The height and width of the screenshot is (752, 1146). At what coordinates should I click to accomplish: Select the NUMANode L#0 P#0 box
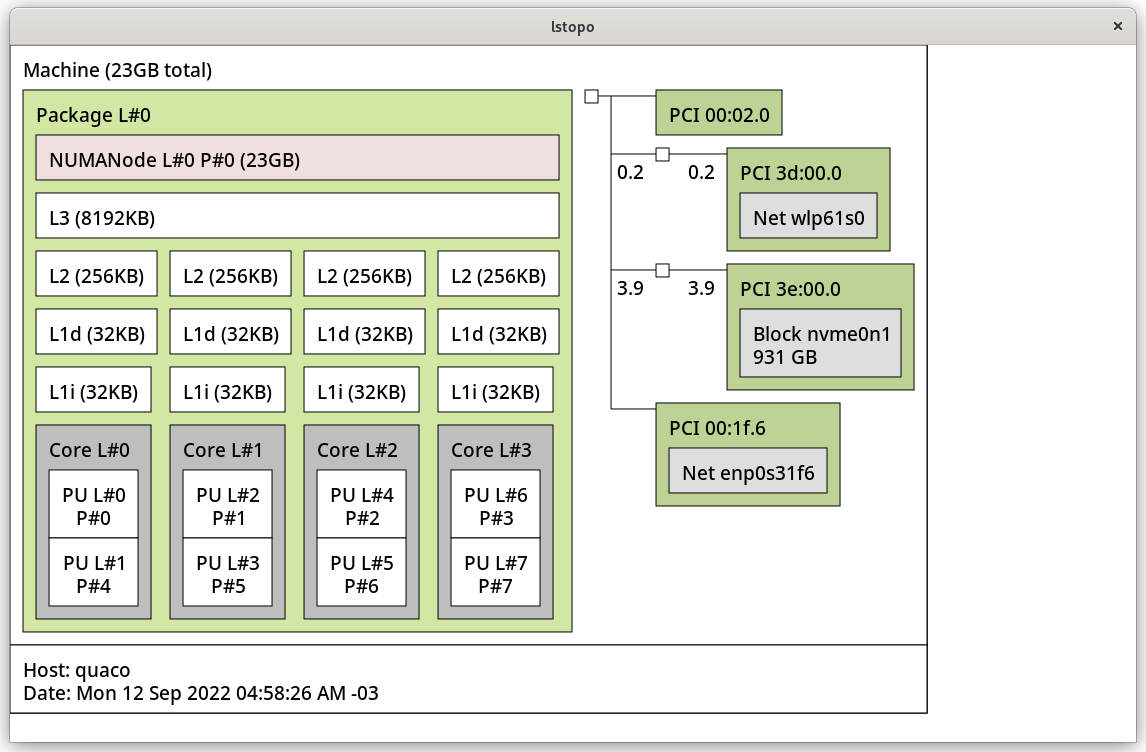(x=297, y=158)
